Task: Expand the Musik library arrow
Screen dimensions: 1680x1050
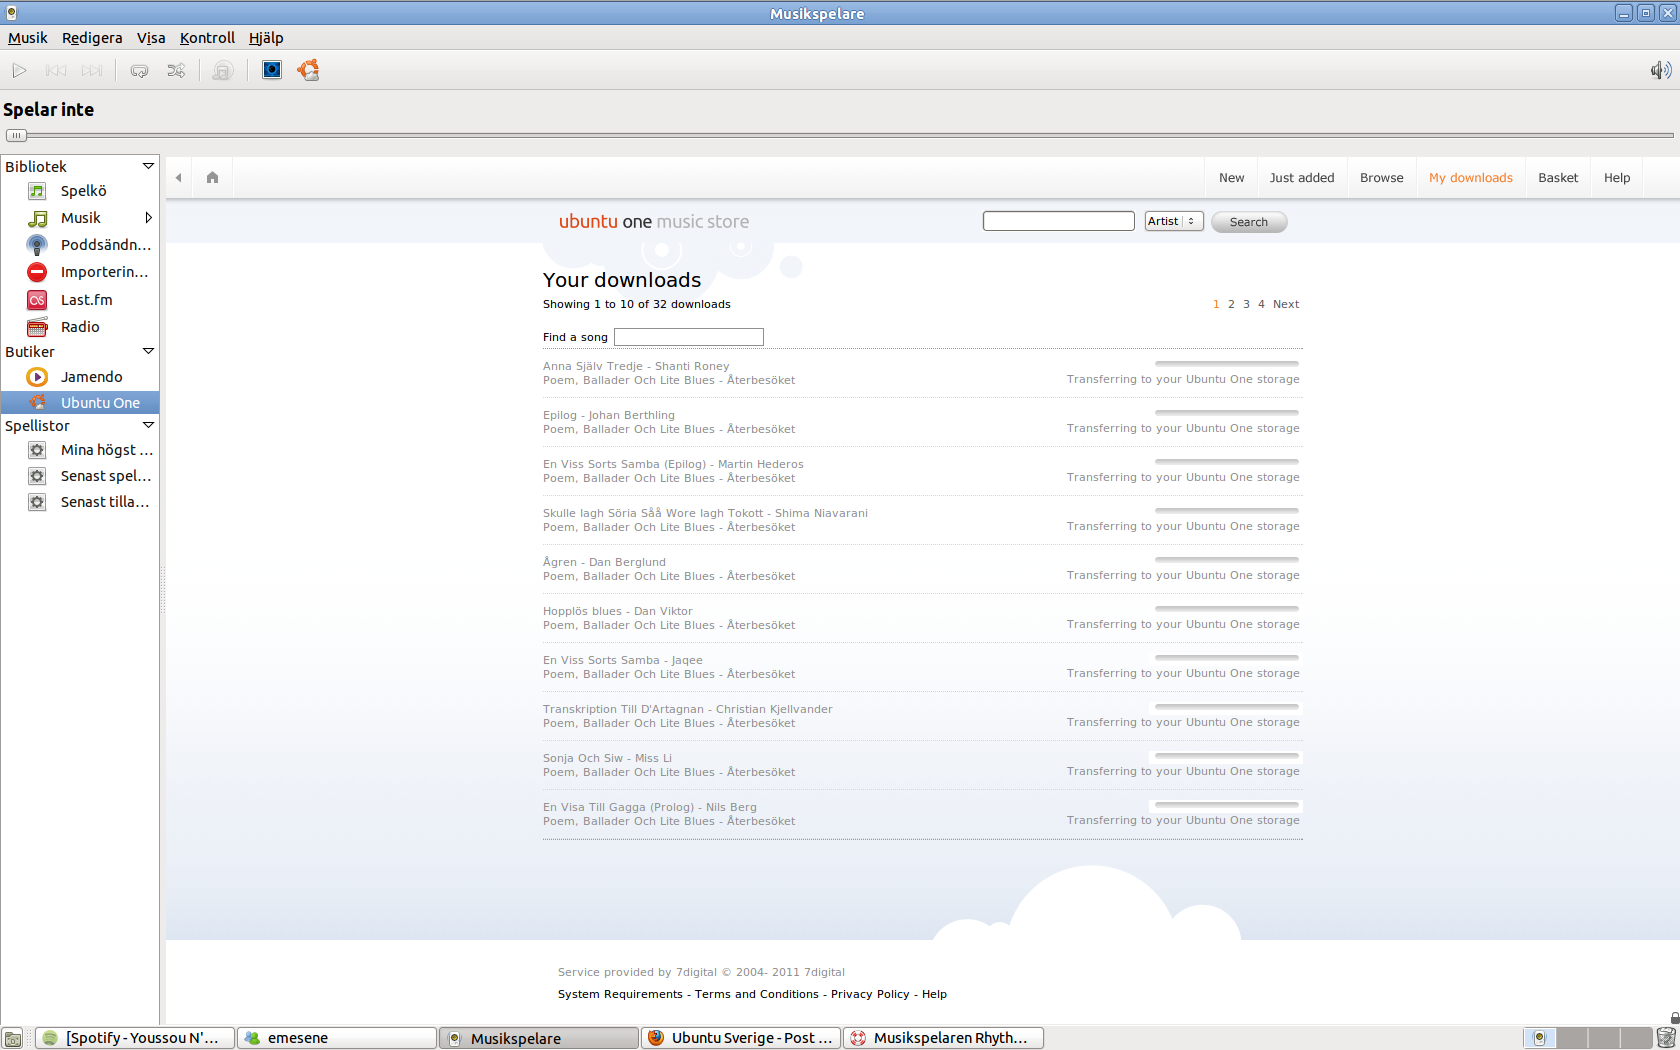Action: click(148, 218)
